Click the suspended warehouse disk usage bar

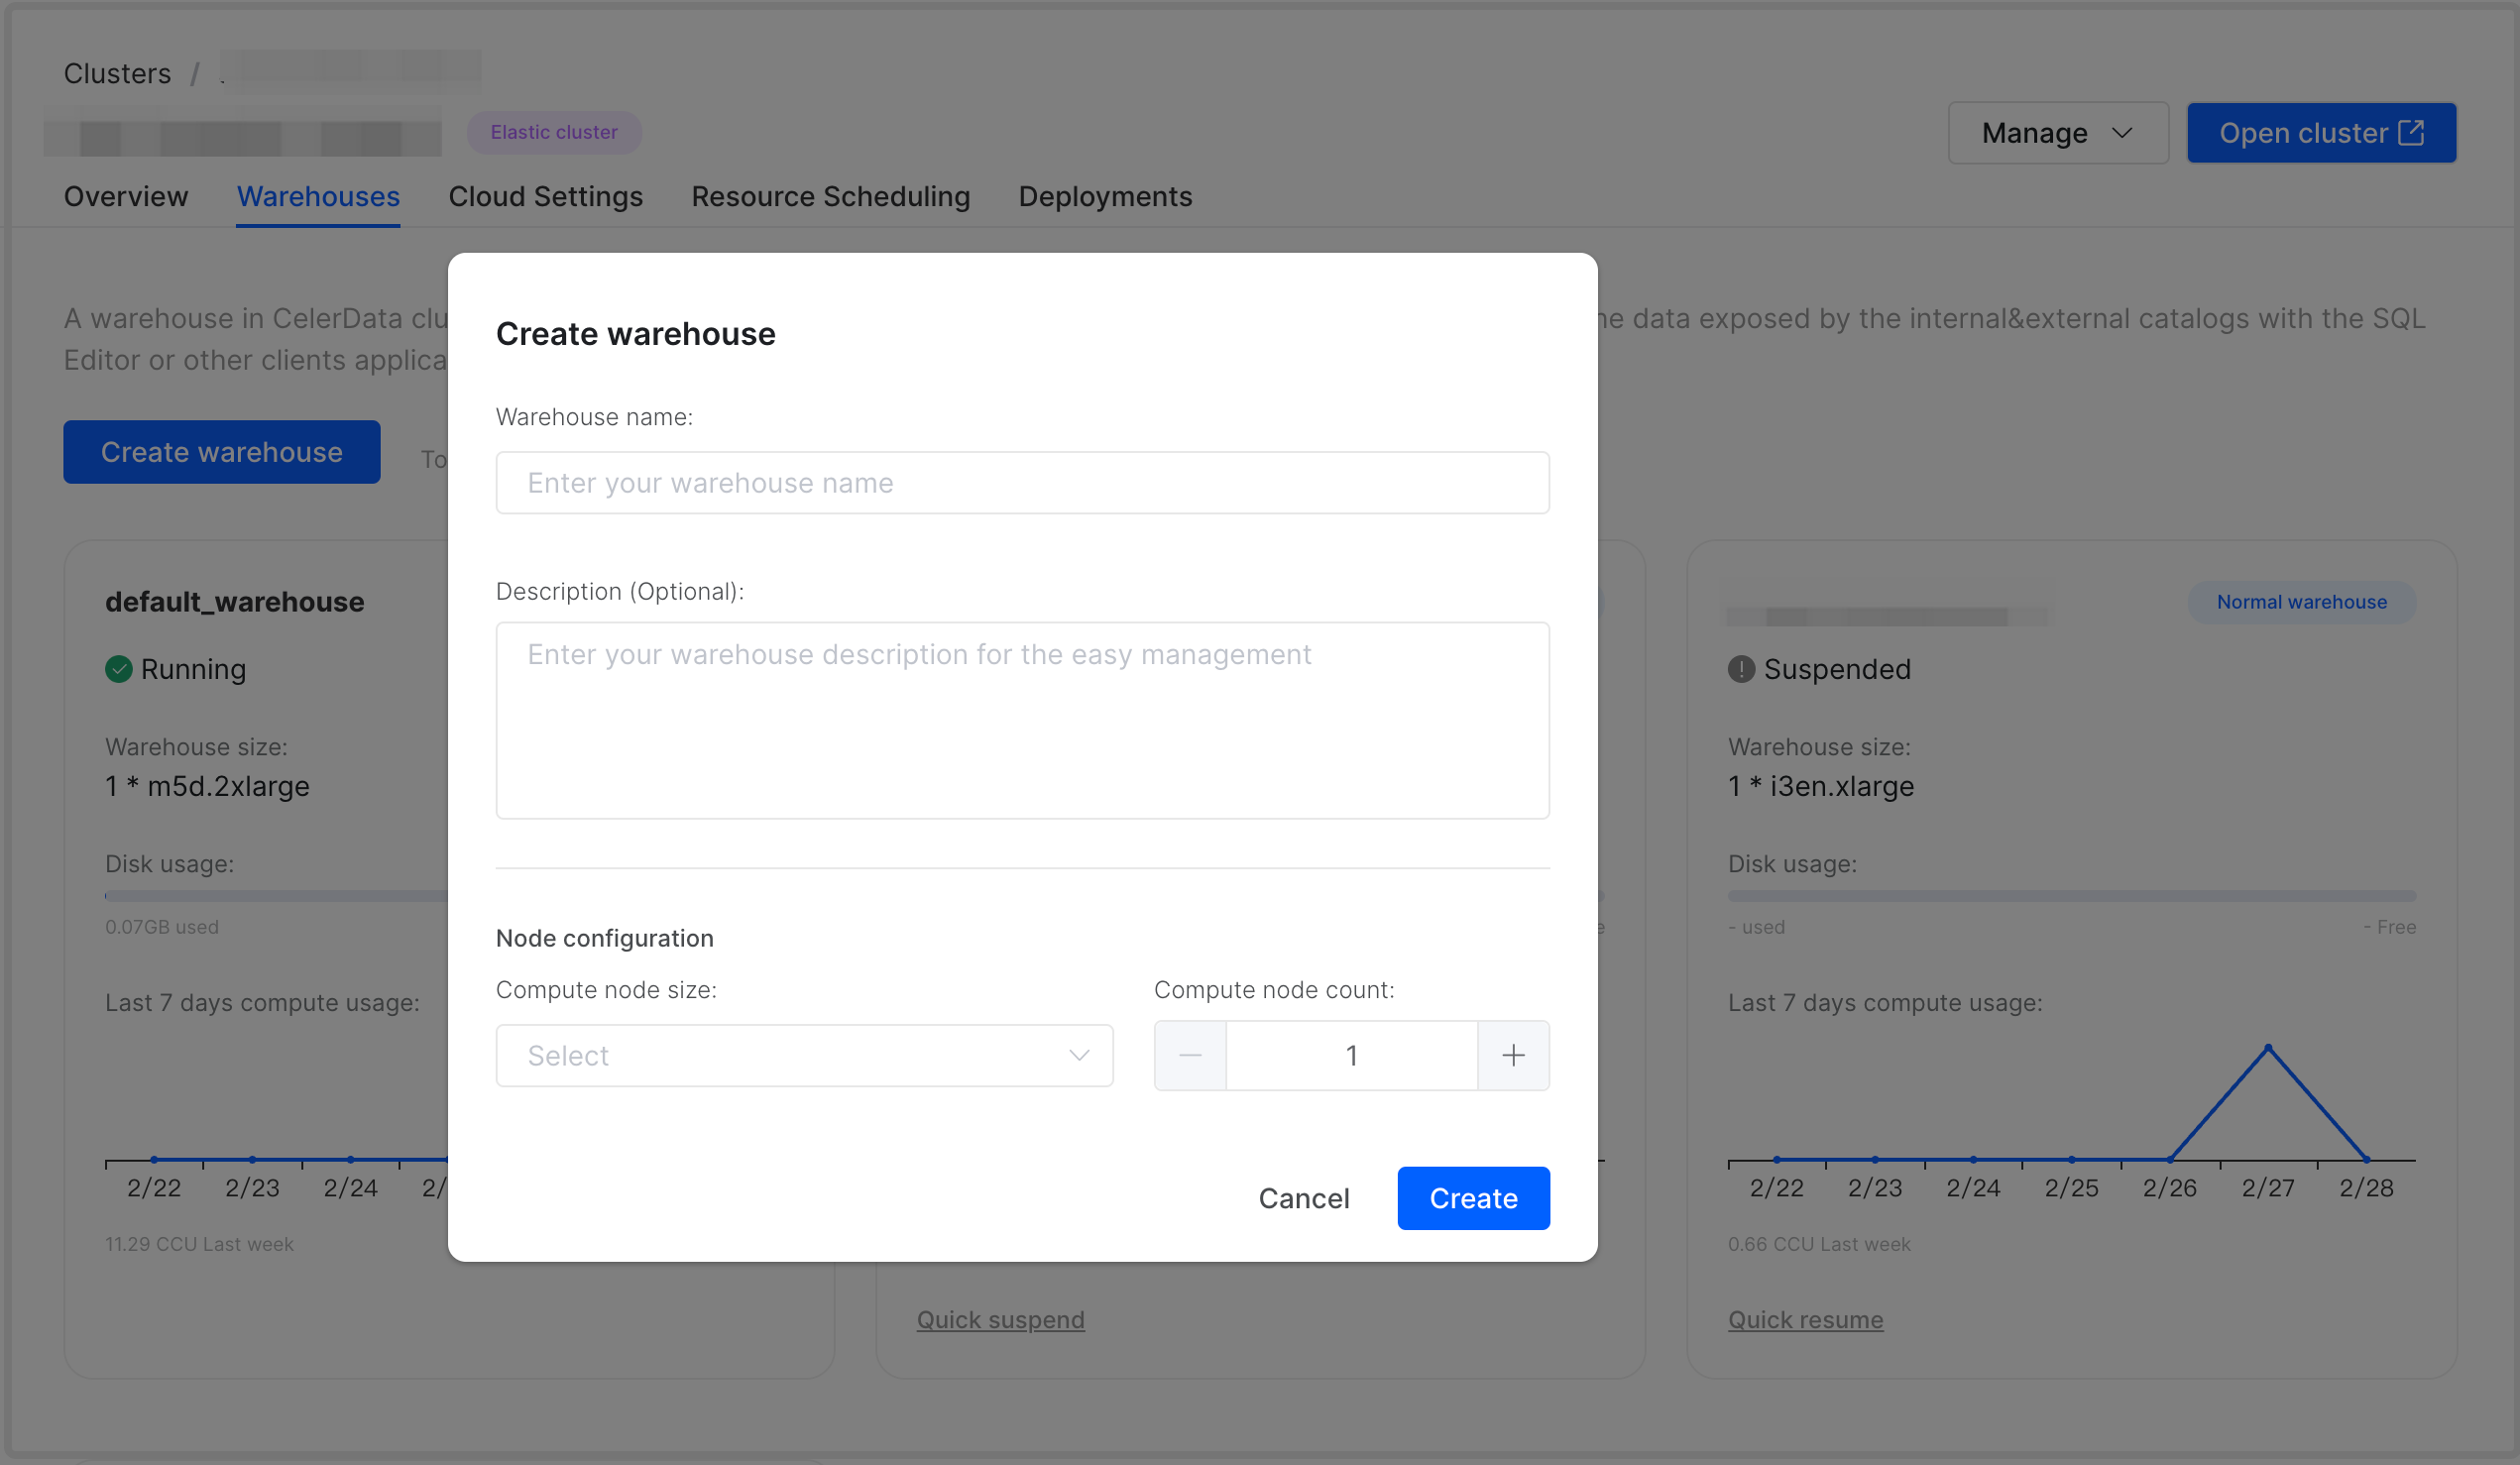click(2071, 896)
